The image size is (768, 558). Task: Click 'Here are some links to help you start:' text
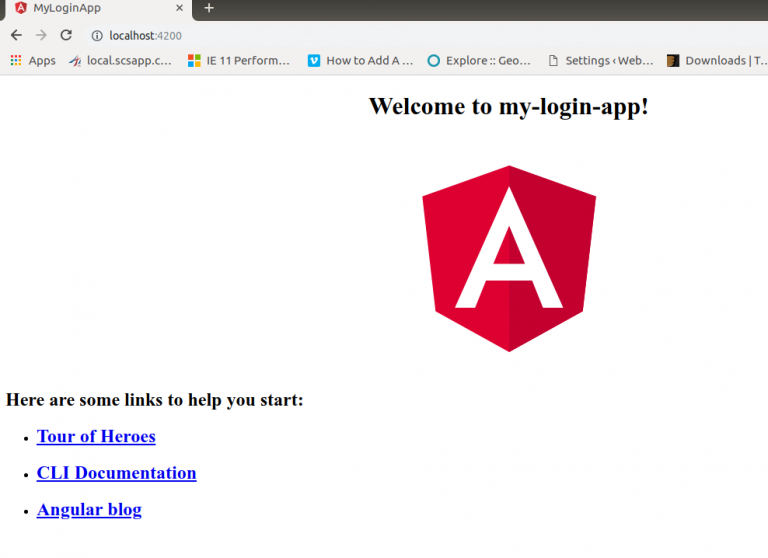[155, 400]
